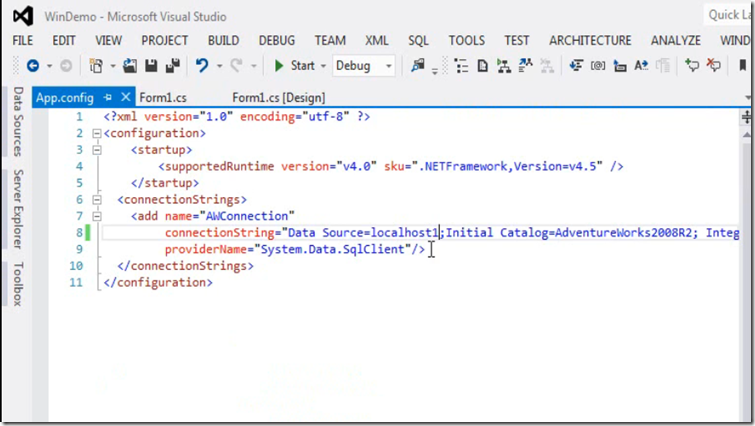Click the icon with two people over lines
The image size is (755, 426).
525,65
